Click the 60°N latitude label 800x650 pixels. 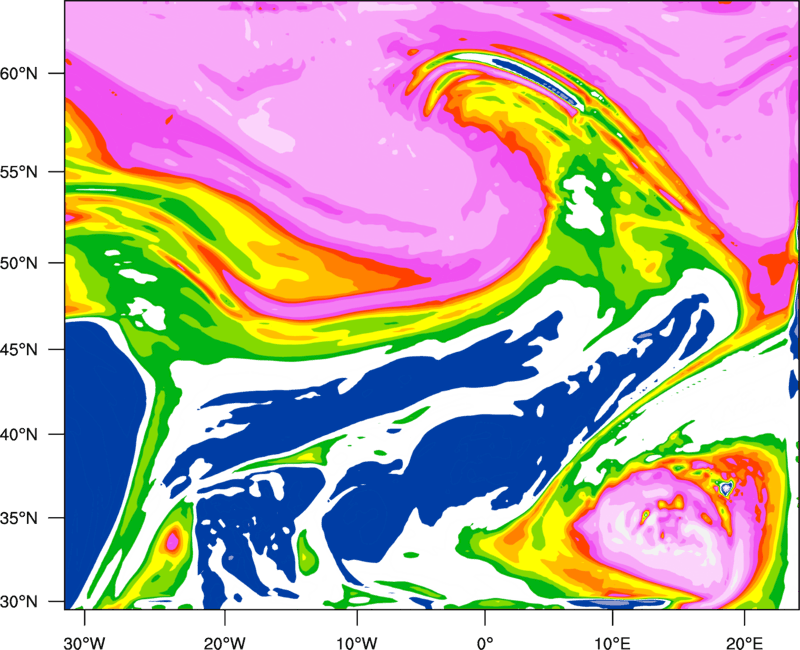19,73
